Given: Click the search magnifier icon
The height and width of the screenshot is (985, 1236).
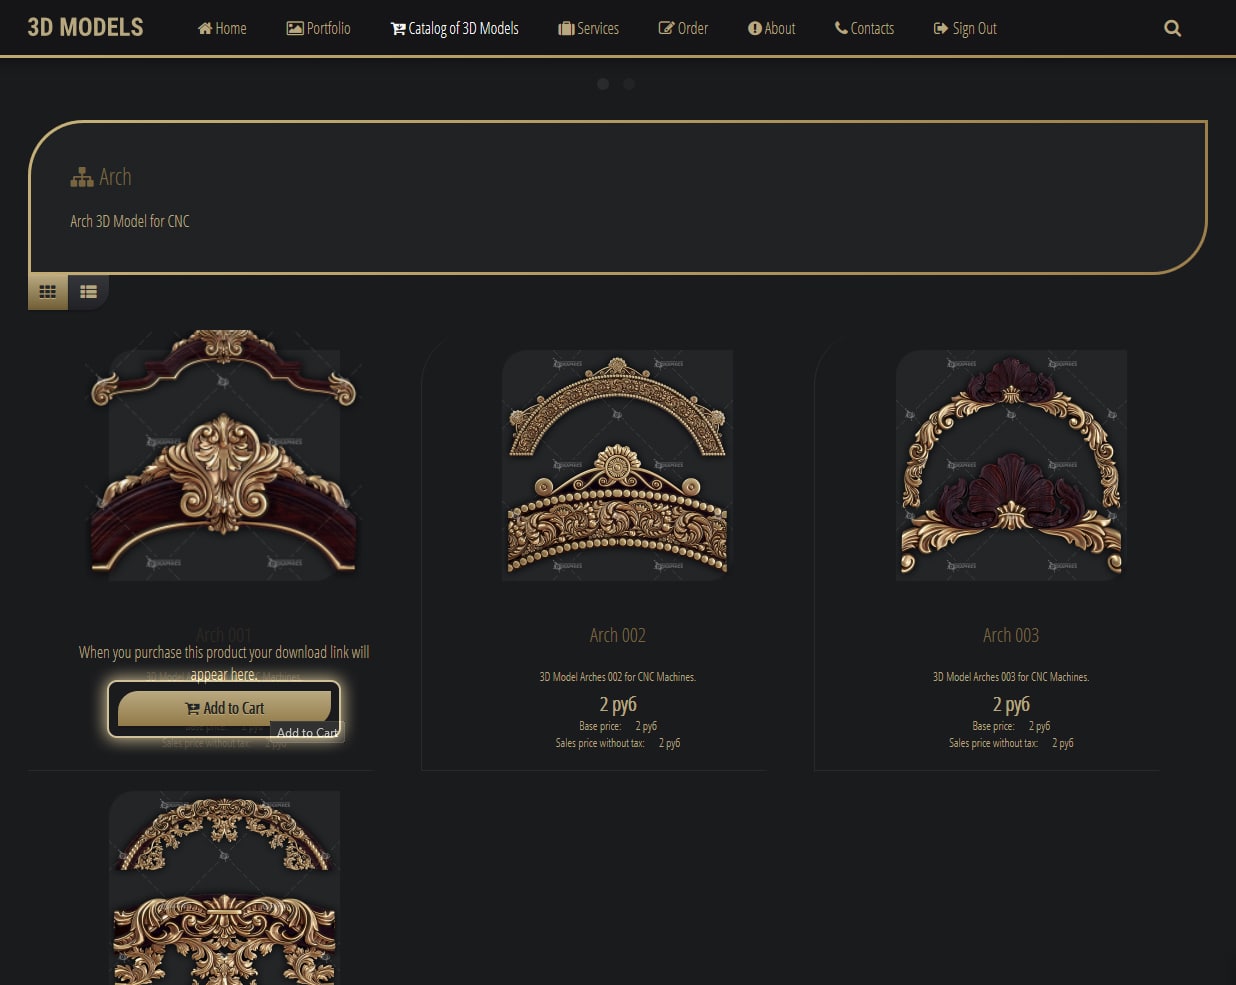Looking at the screenshot, I should coord(1172,29).
